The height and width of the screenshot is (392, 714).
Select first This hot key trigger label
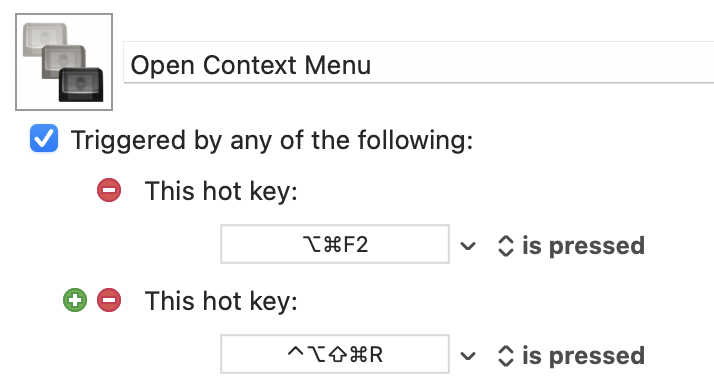pos(221,191)
